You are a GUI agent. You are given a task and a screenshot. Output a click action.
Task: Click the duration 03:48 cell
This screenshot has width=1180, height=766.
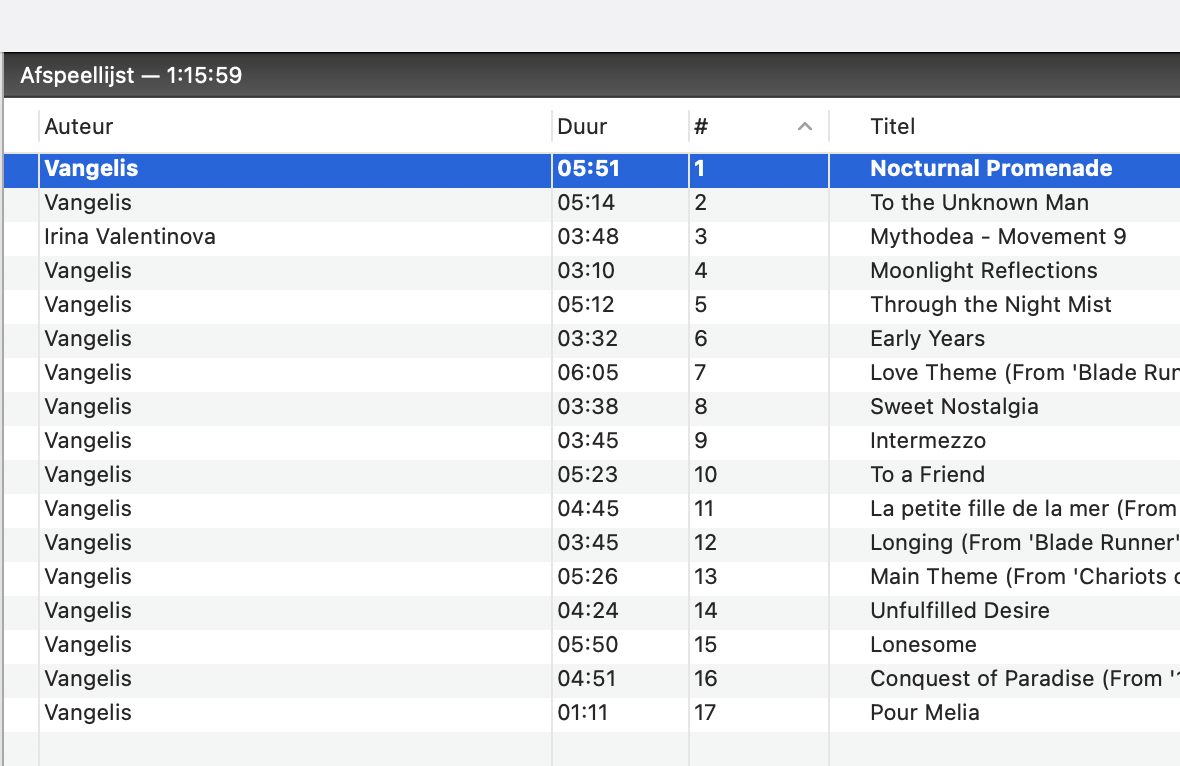click(x=588, y=236)
